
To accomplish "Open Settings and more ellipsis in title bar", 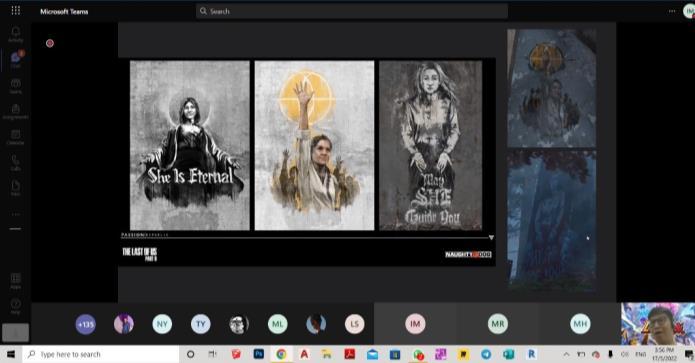I will 672,11.
